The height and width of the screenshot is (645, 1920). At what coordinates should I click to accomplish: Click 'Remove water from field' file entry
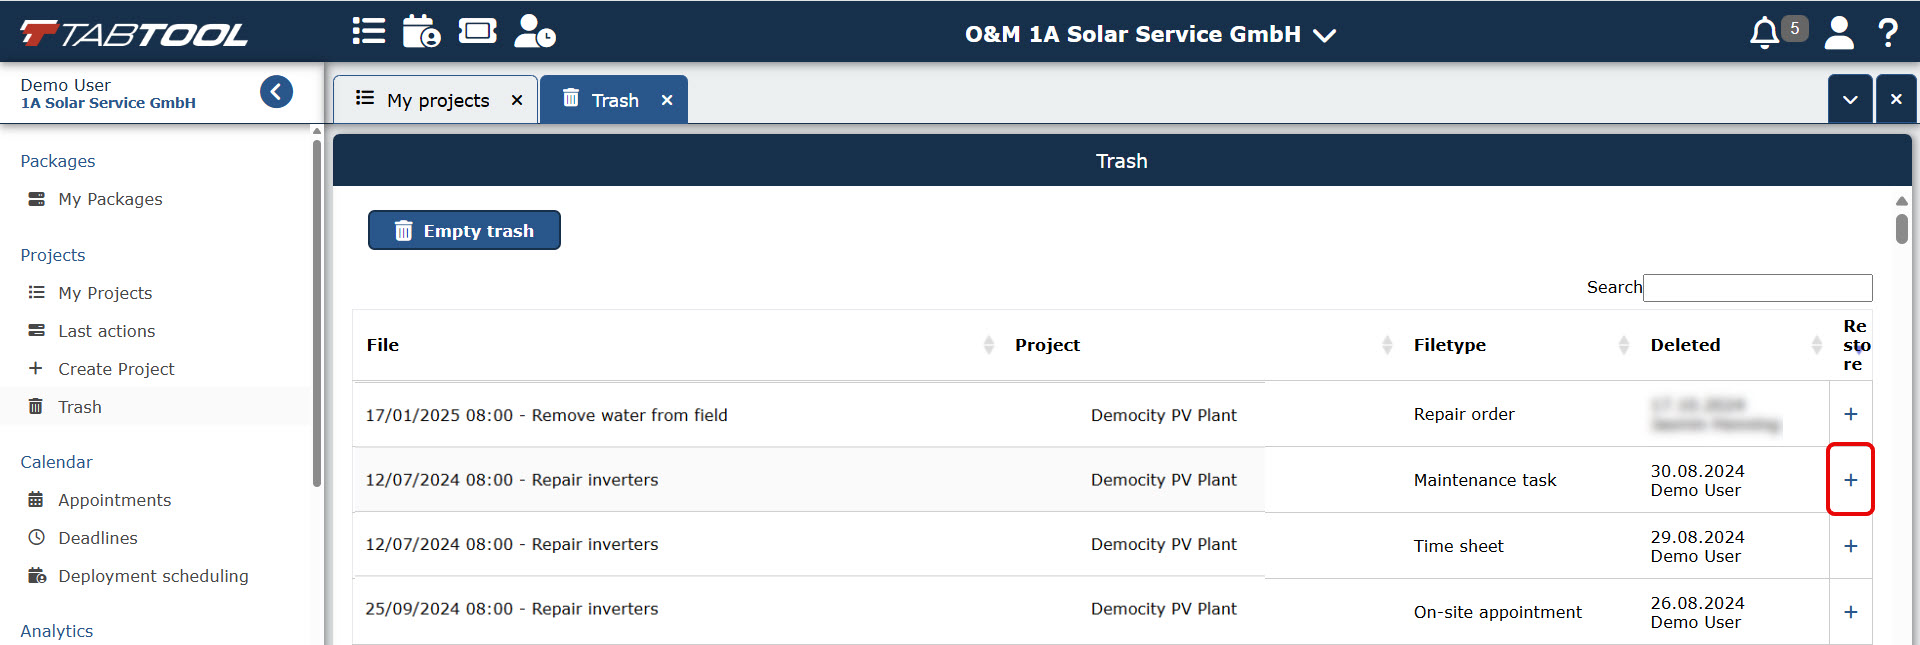(x=546, y=415)
